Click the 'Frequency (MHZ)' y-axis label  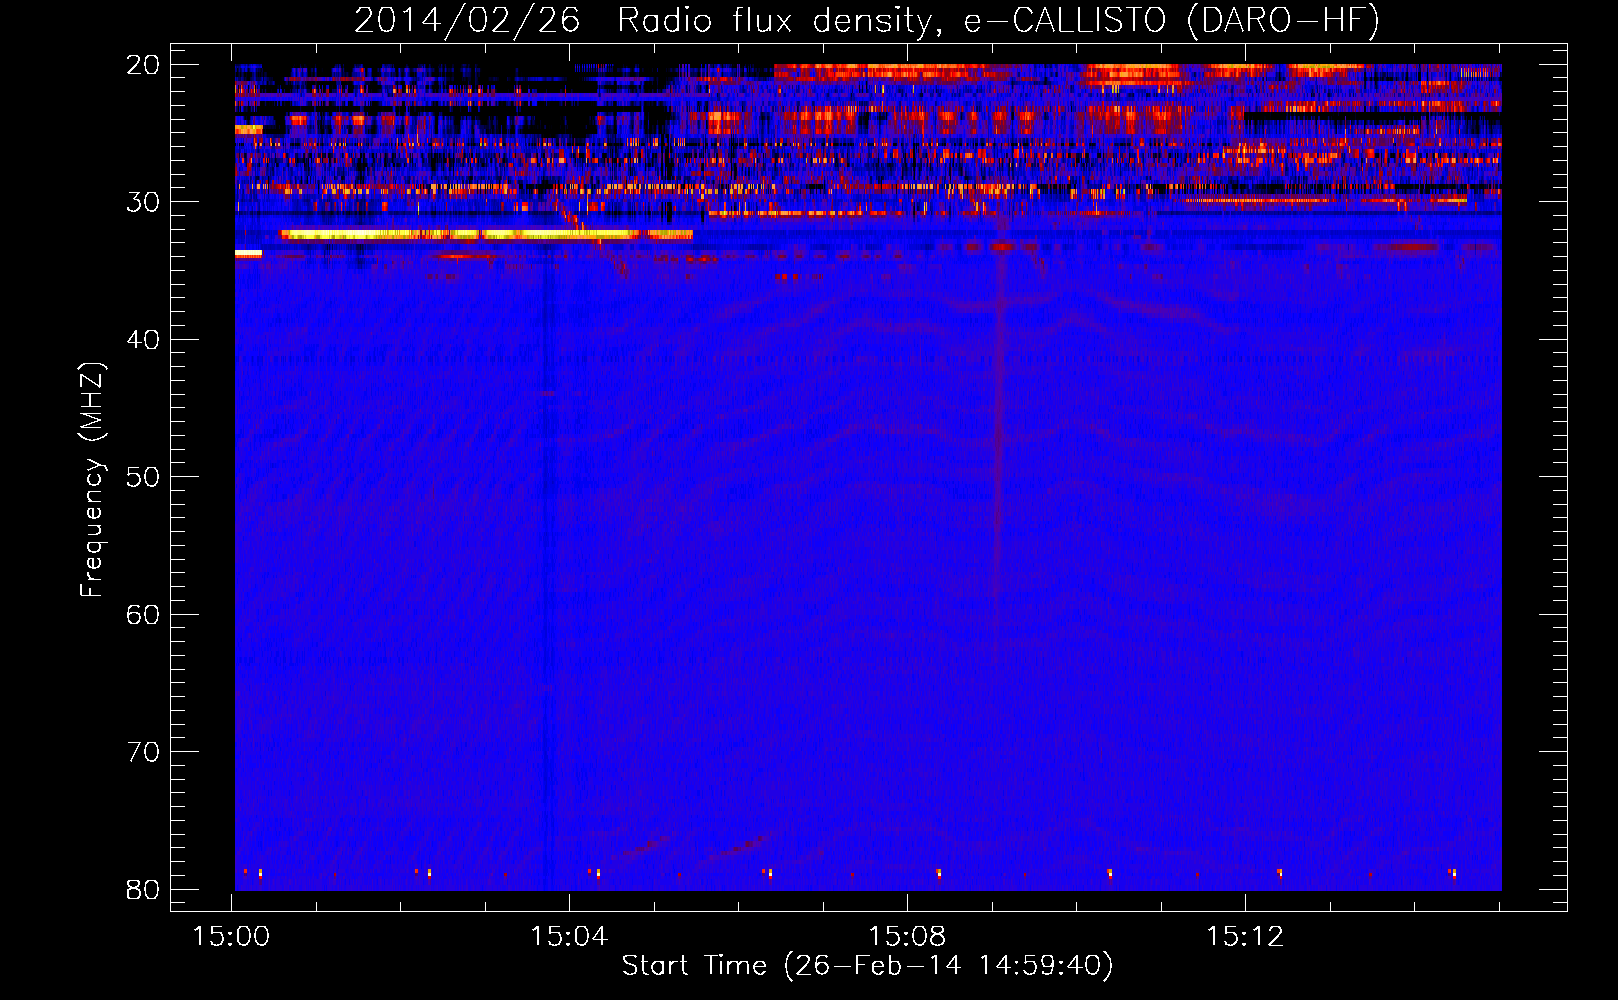click(92, 480)
